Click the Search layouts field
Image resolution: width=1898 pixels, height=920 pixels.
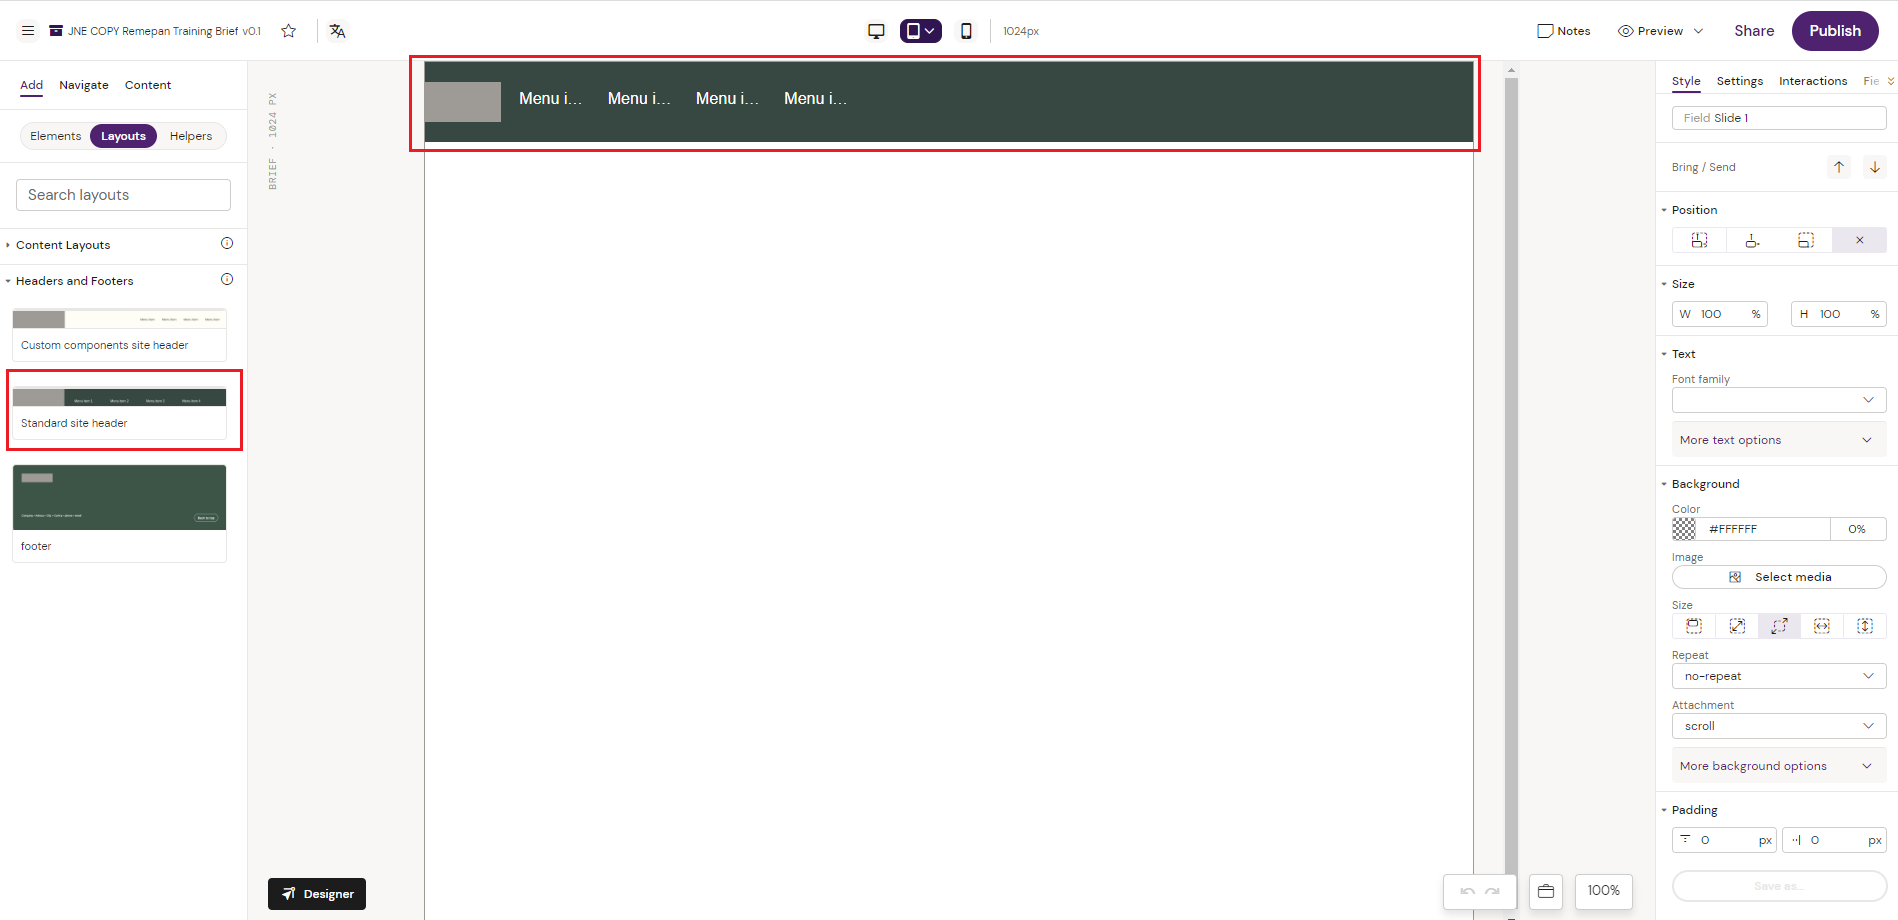pos(123,195)
